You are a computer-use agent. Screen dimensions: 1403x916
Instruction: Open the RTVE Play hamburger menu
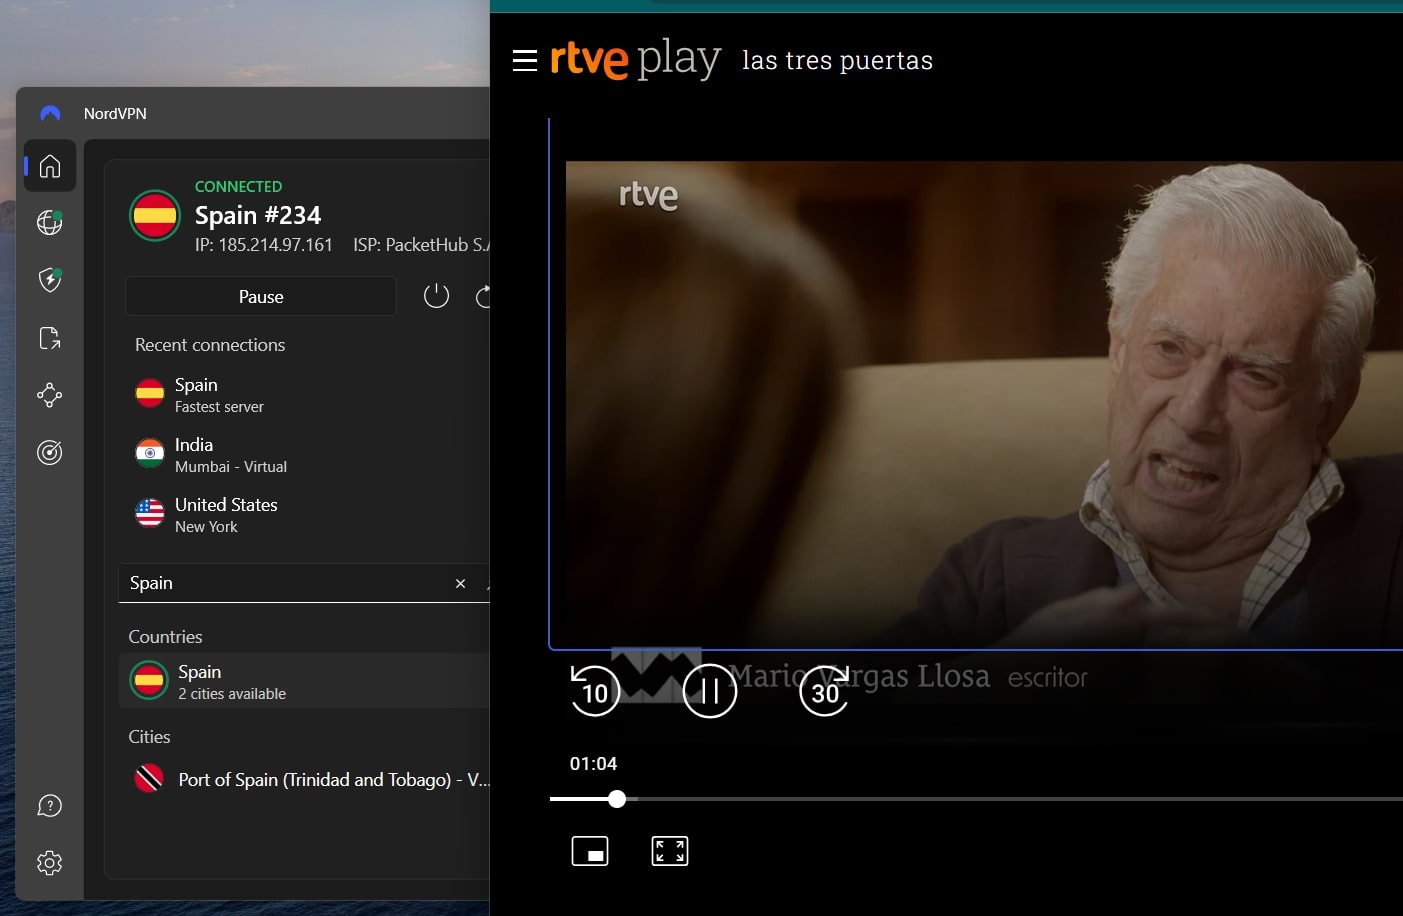[524, 60]
